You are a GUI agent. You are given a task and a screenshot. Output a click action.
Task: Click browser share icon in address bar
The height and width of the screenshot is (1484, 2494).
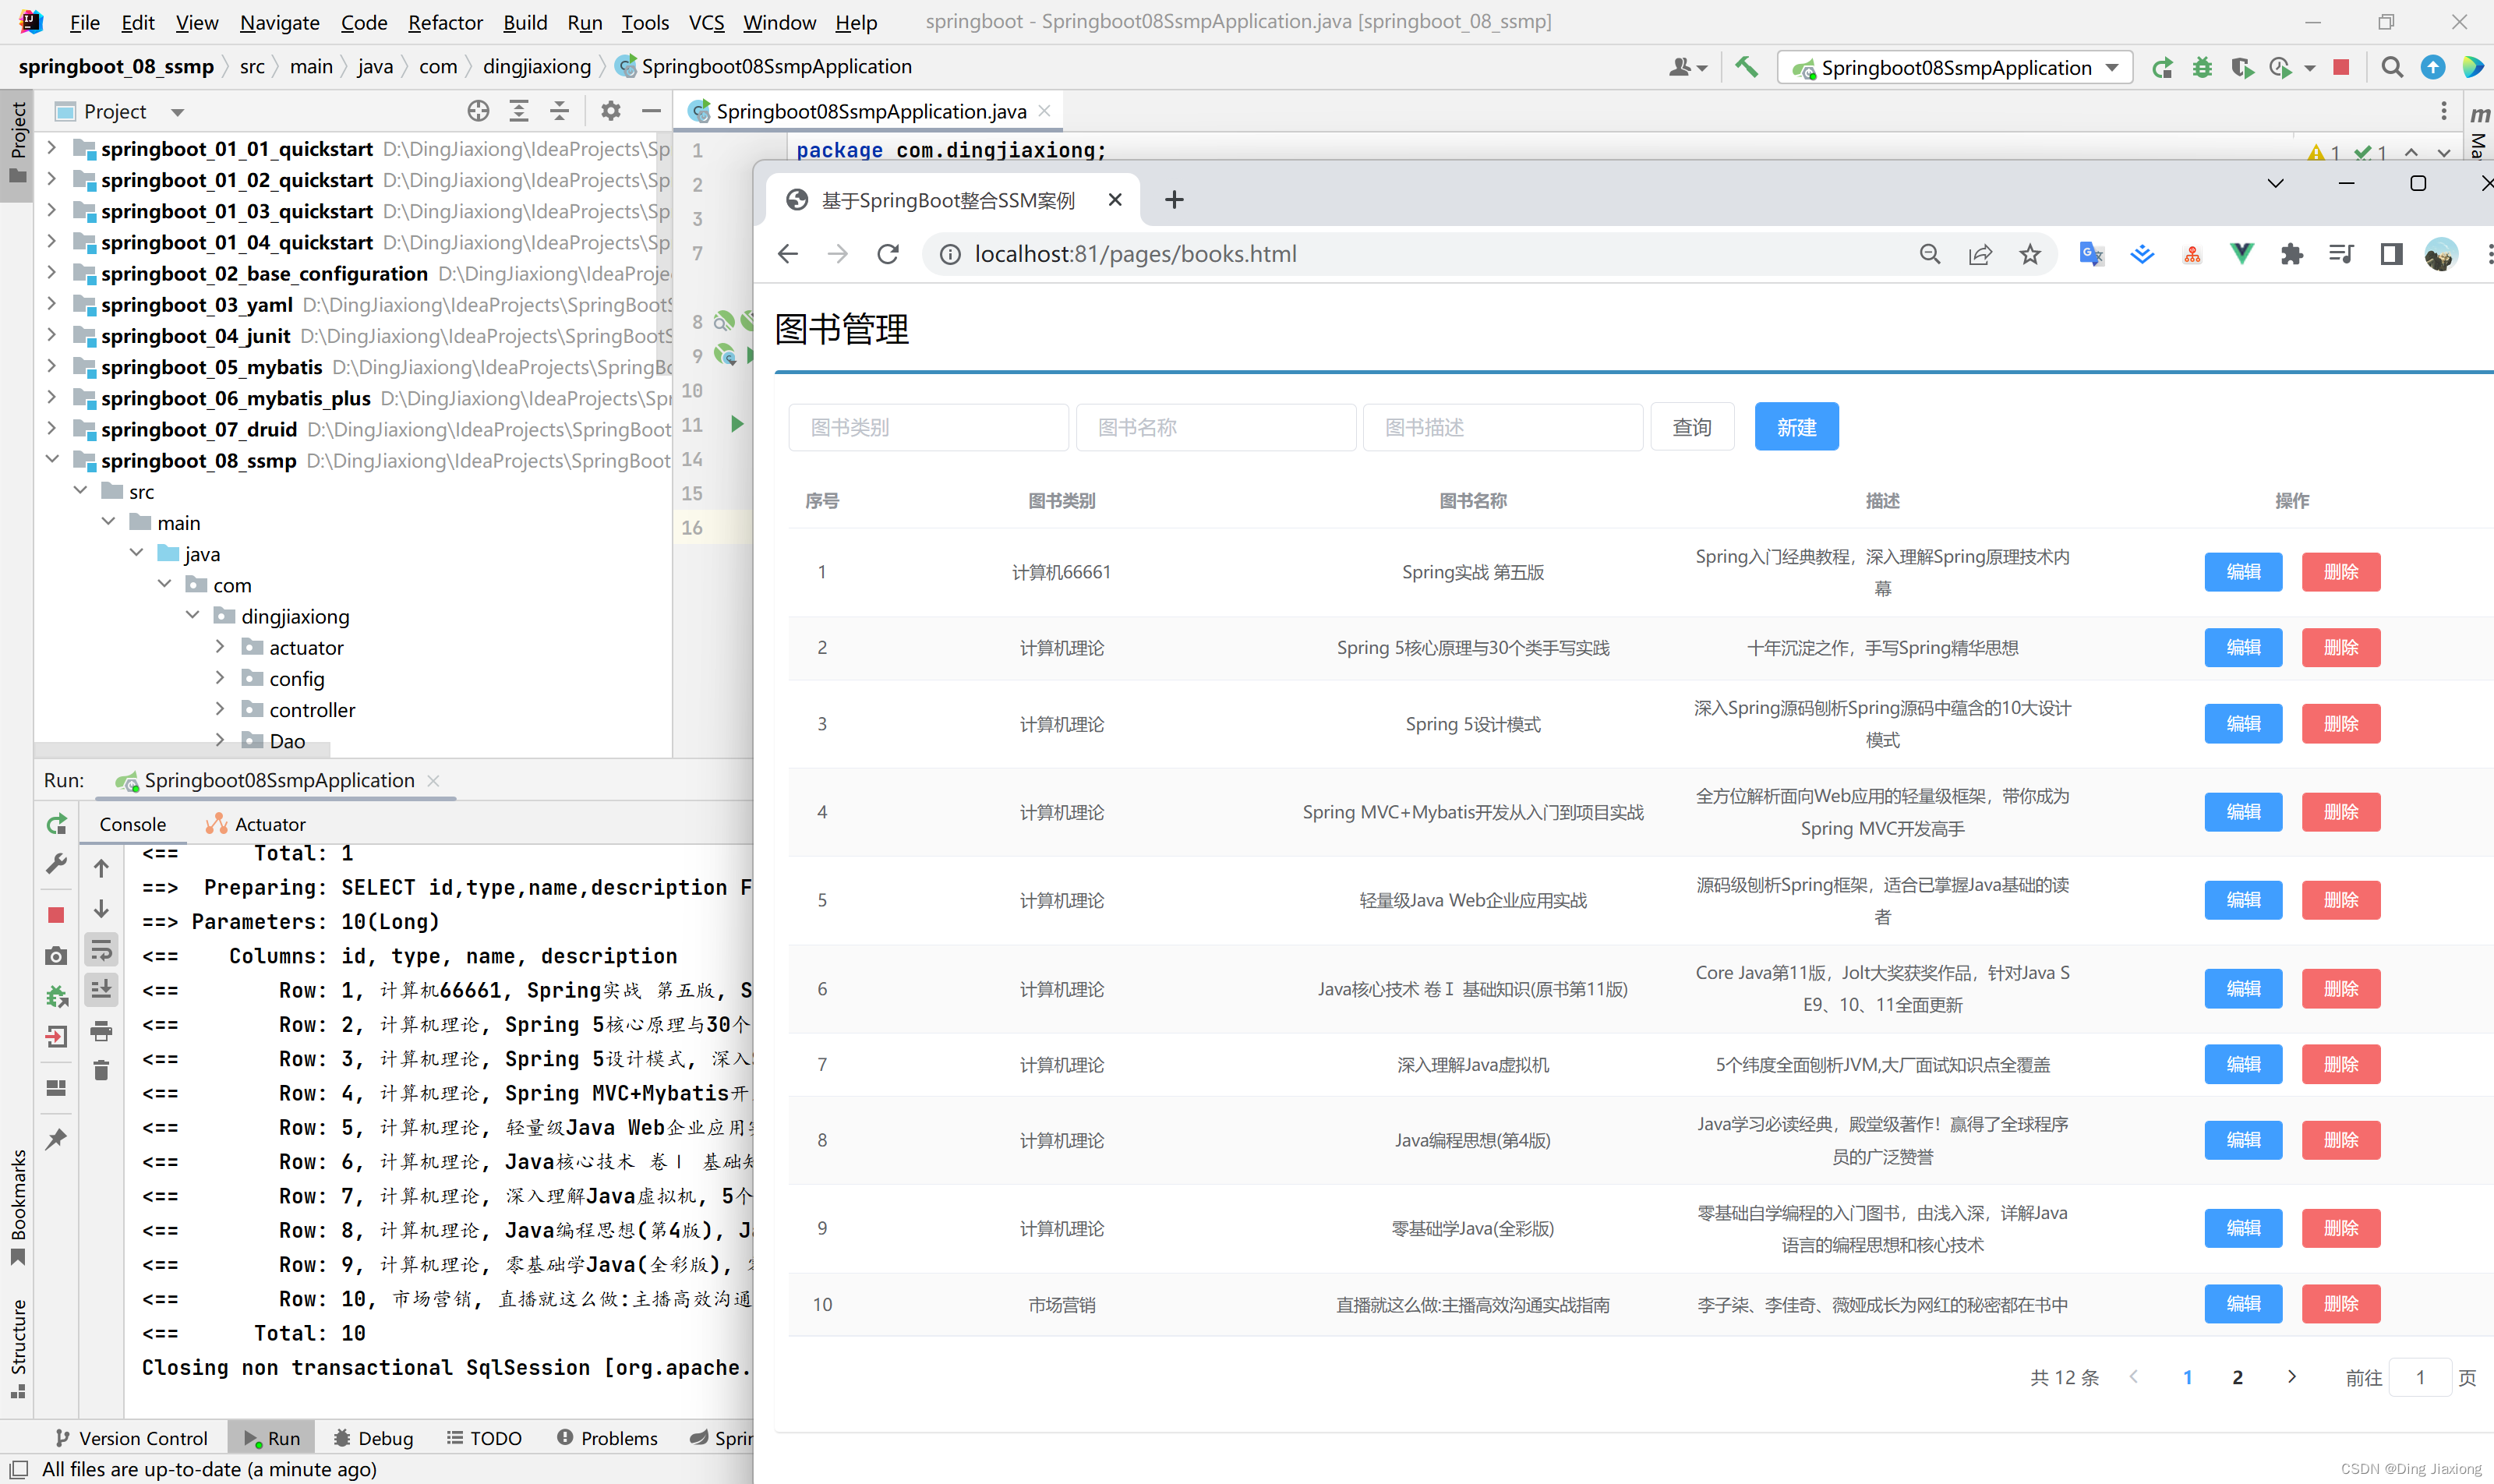(x=1980, y=254)
